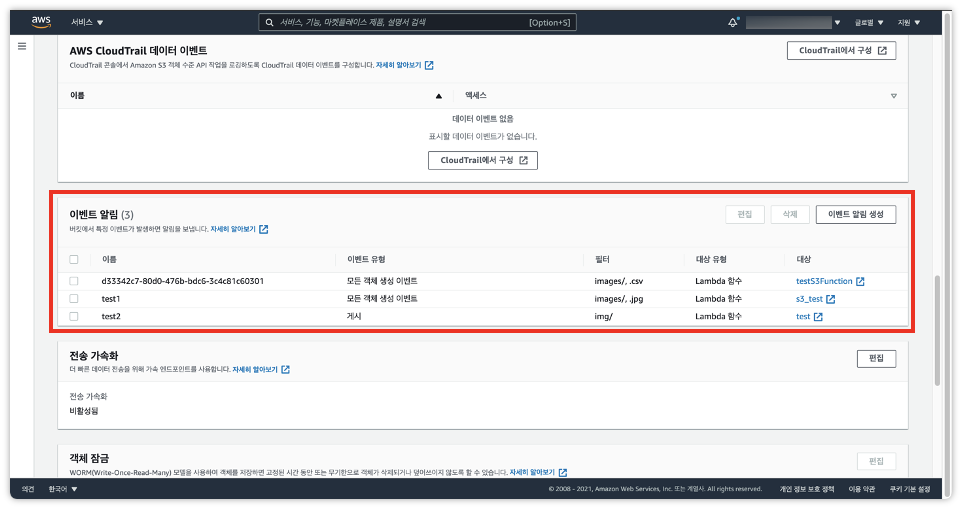Open the test Lambda target link
Image resolution: width=962 pixels, height=509 pixels.
coord(803,317)
